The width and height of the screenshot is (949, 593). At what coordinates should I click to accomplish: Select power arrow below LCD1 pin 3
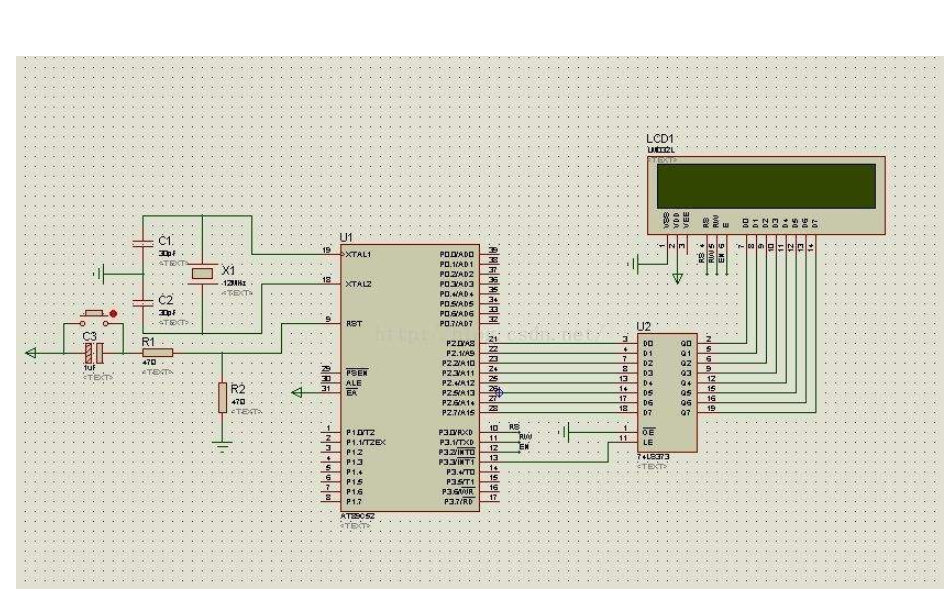(x=678, y=278)
